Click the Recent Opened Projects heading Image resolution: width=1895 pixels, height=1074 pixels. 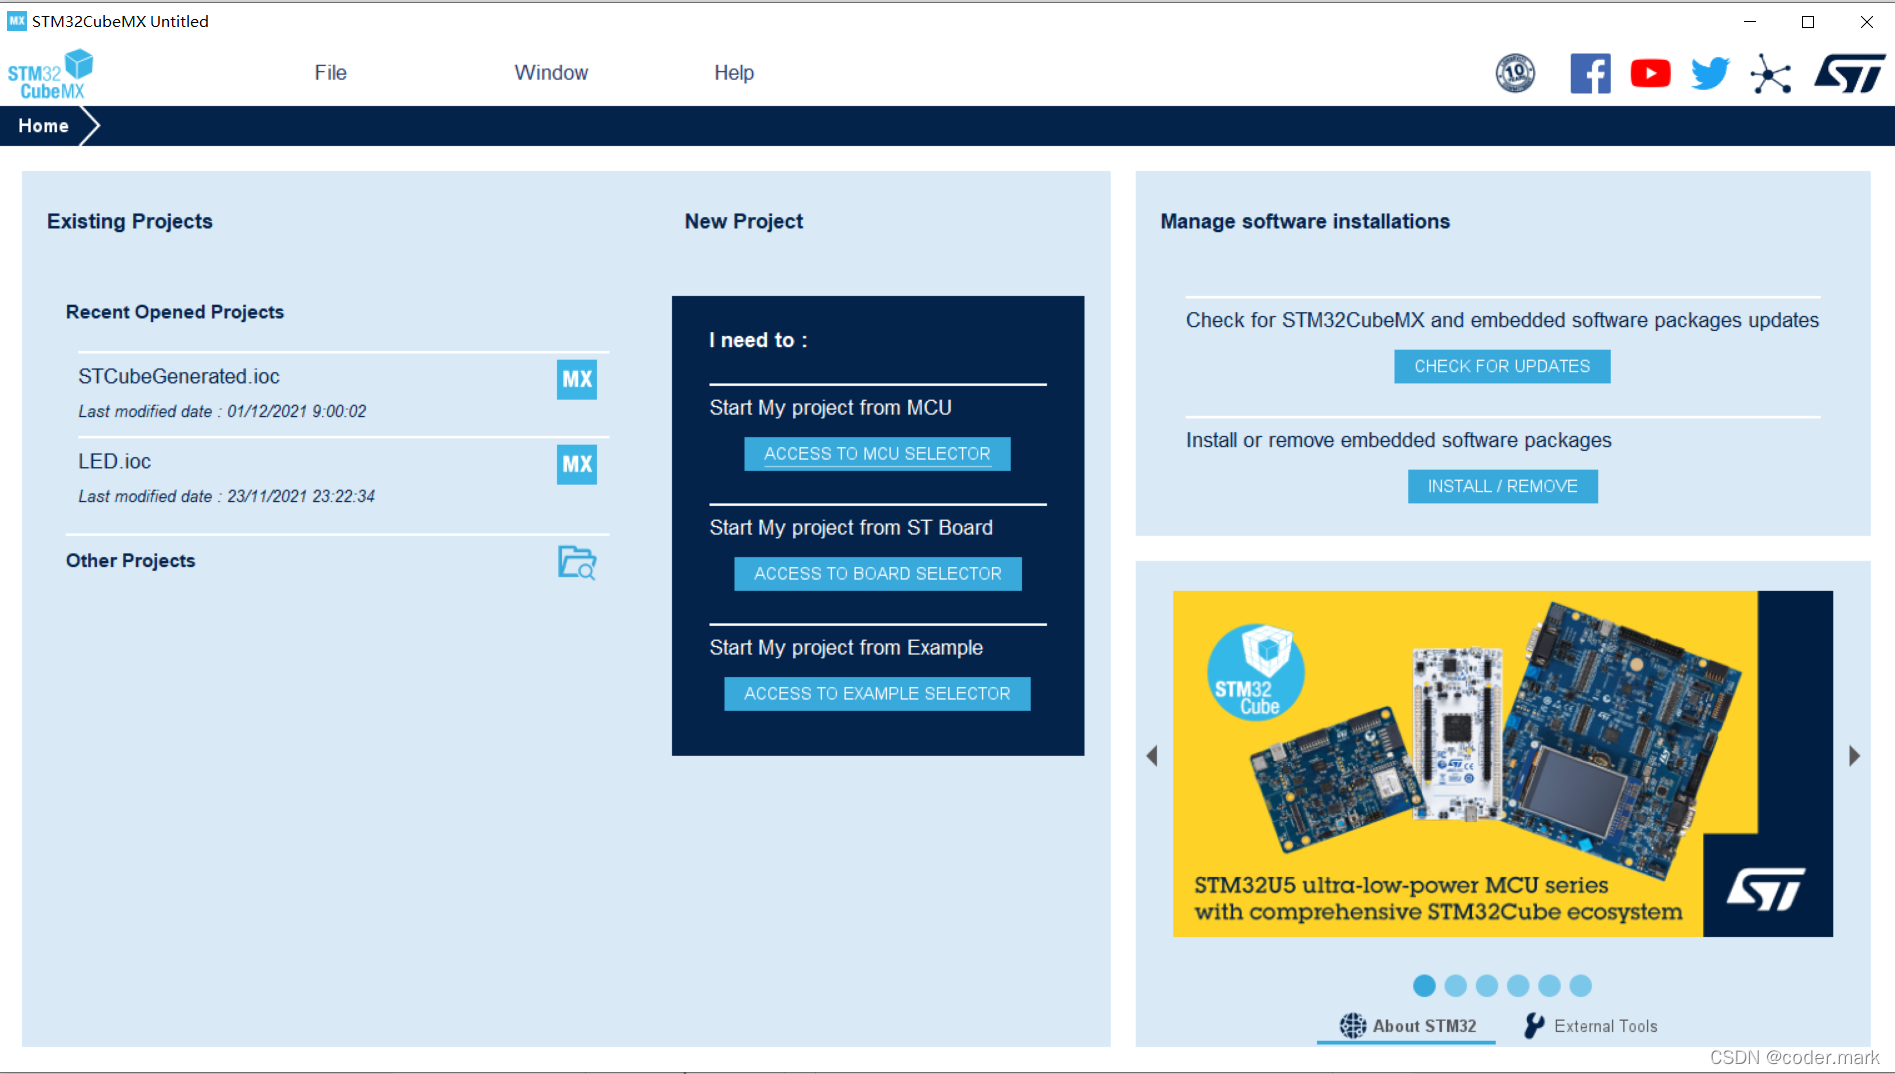point(175,312)
